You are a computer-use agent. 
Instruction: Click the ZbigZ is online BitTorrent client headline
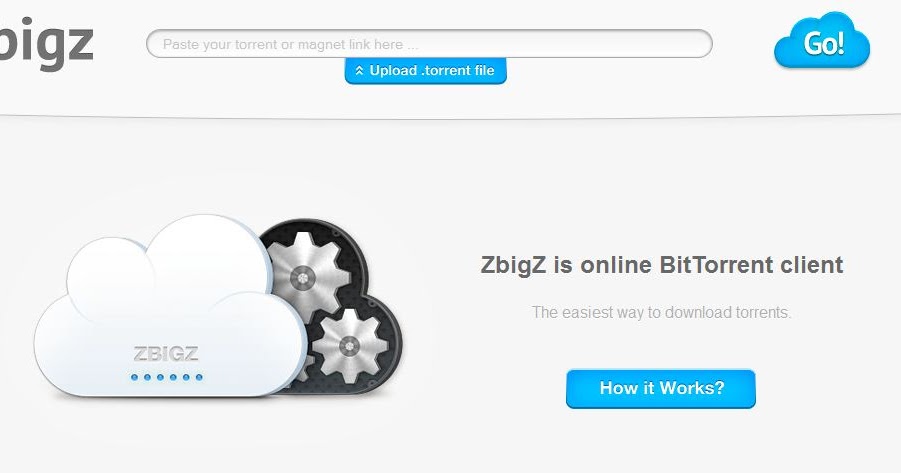coord(662,266)
